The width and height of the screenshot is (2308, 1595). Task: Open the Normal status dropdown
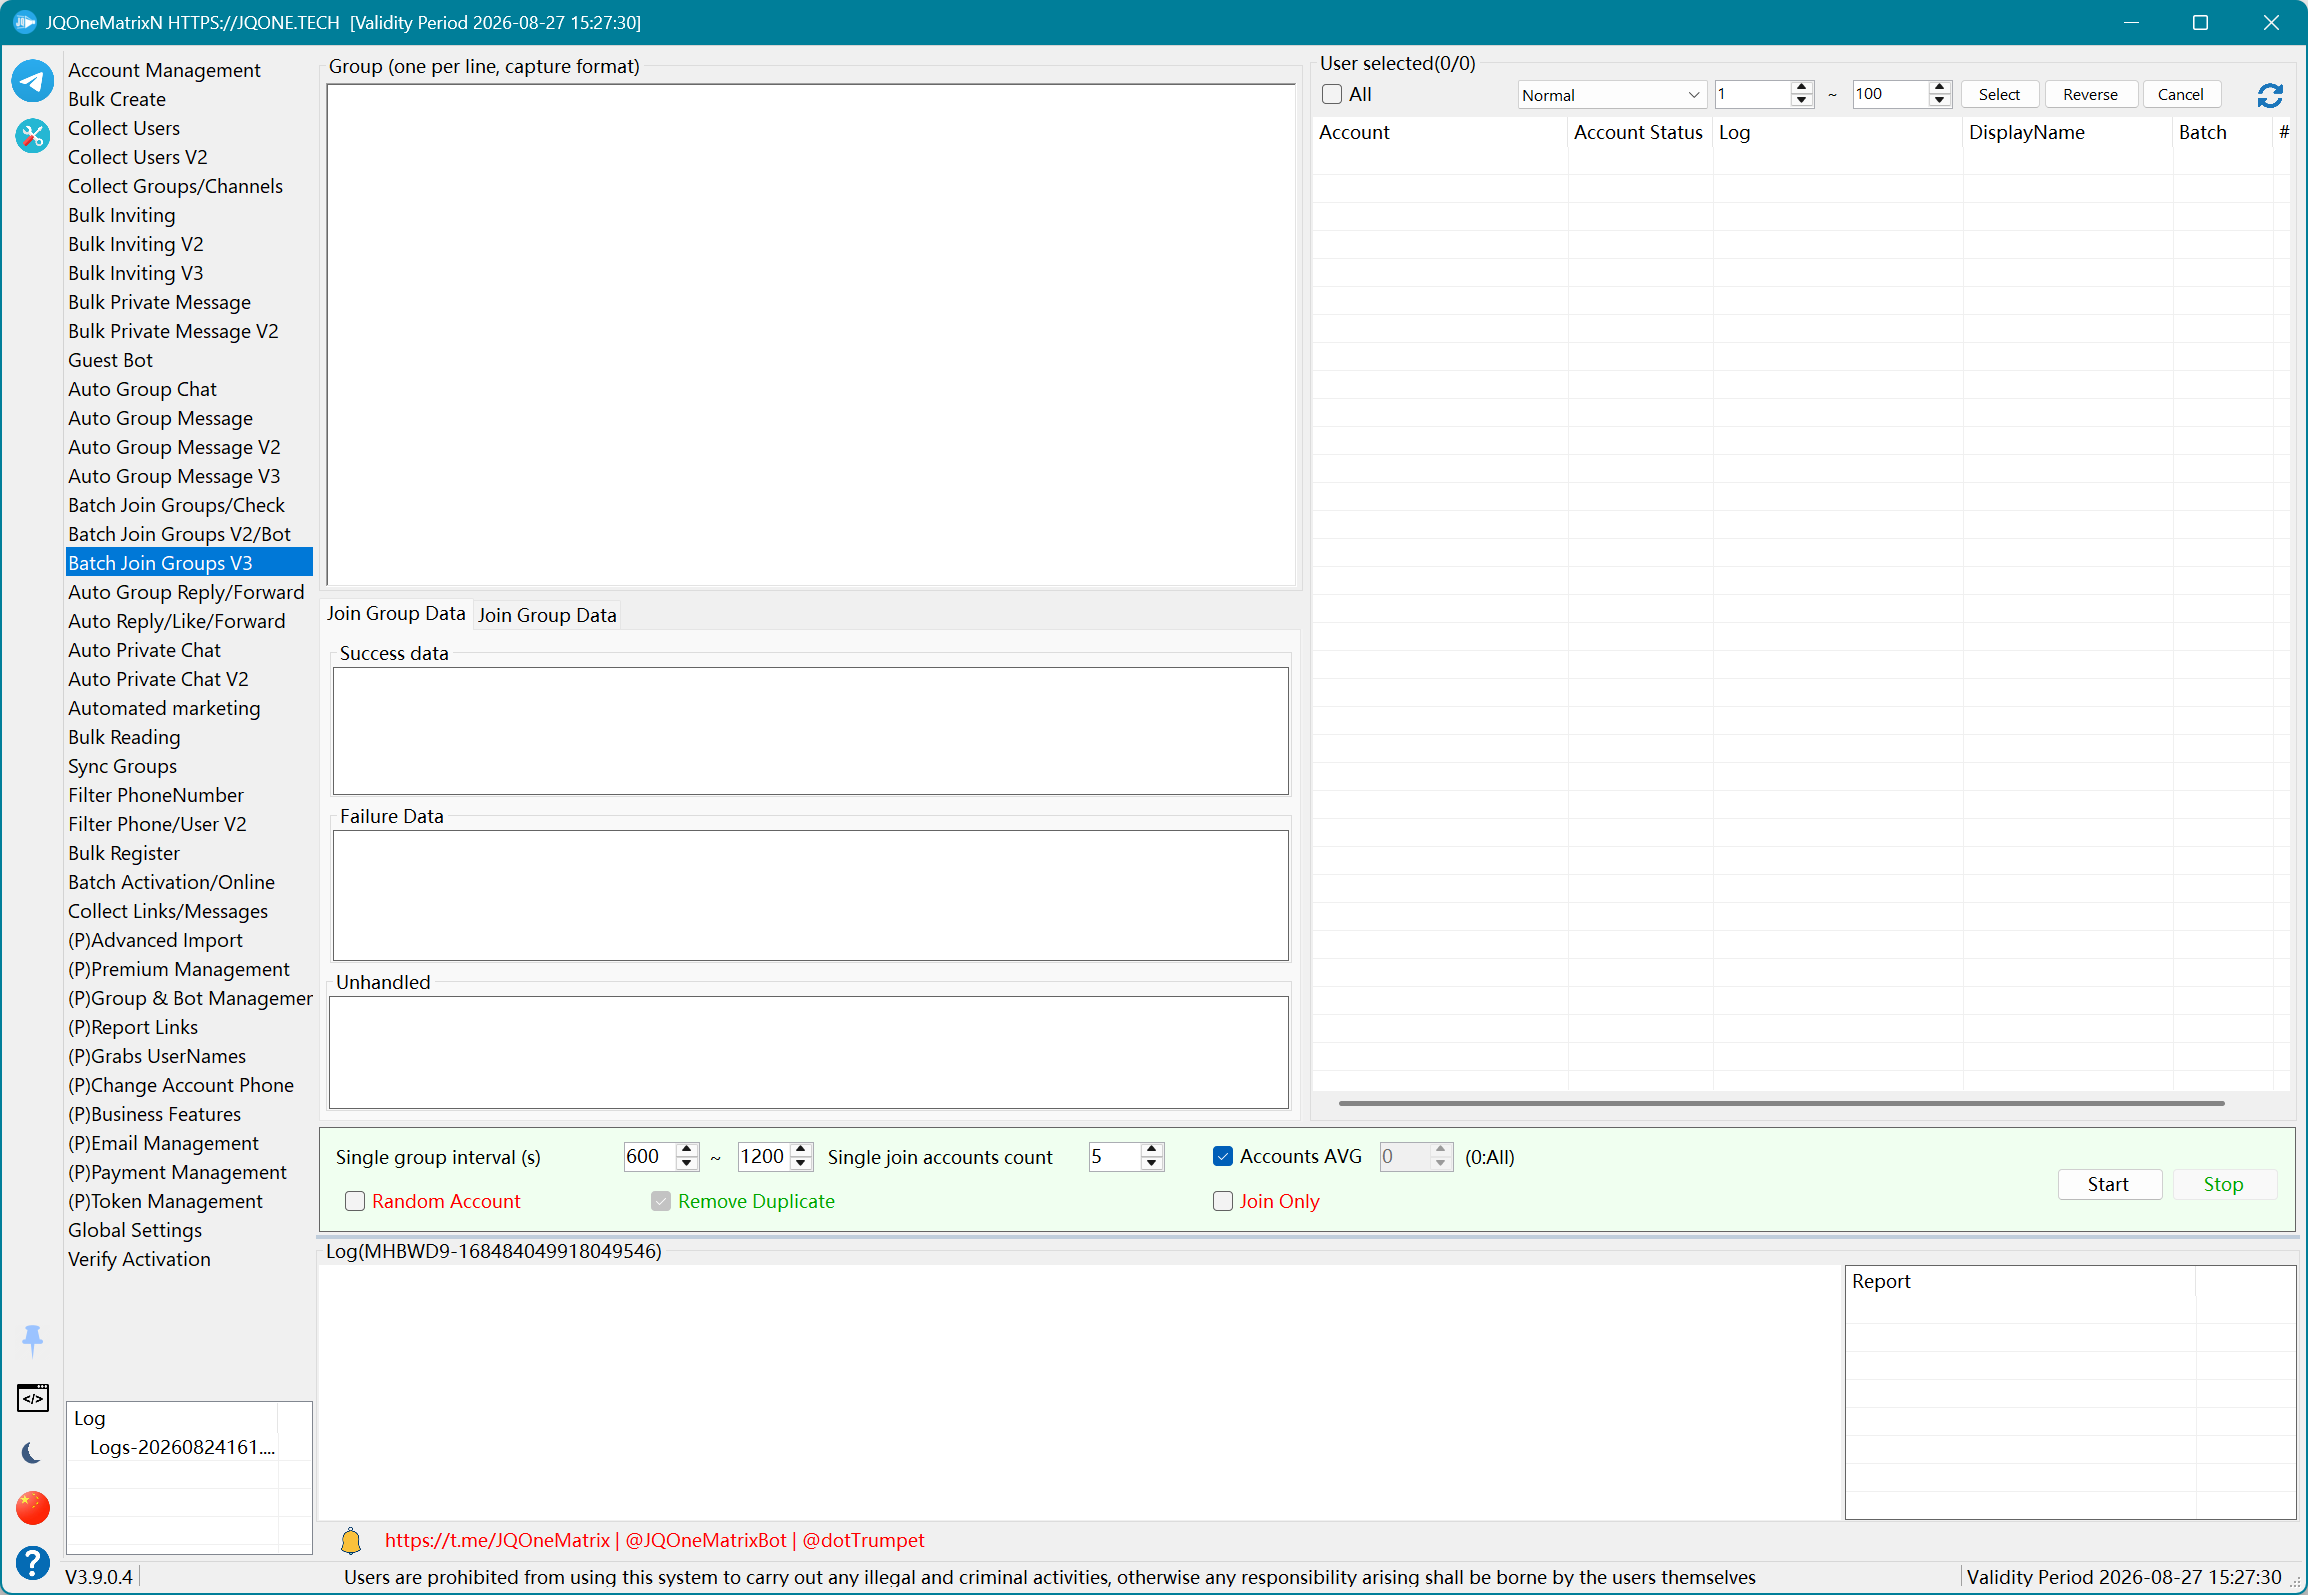coord(1612,95)
